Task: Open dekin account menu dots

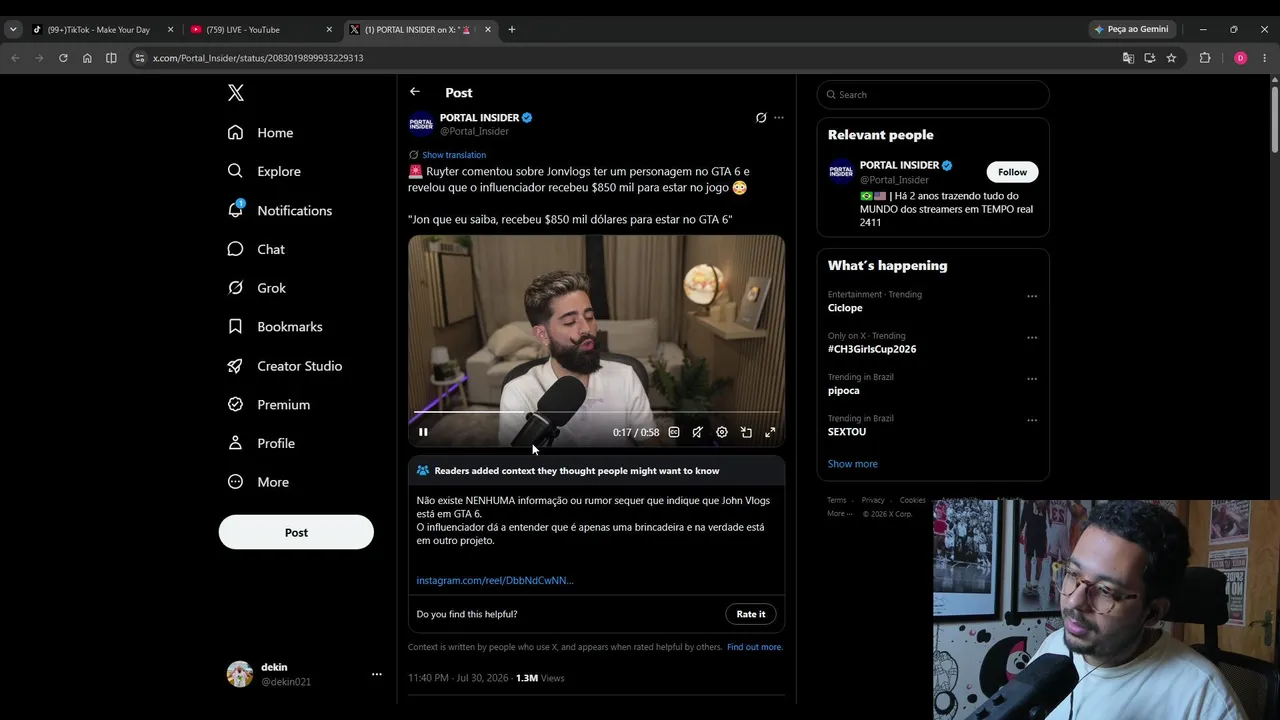Action: [x=377, y=674]
